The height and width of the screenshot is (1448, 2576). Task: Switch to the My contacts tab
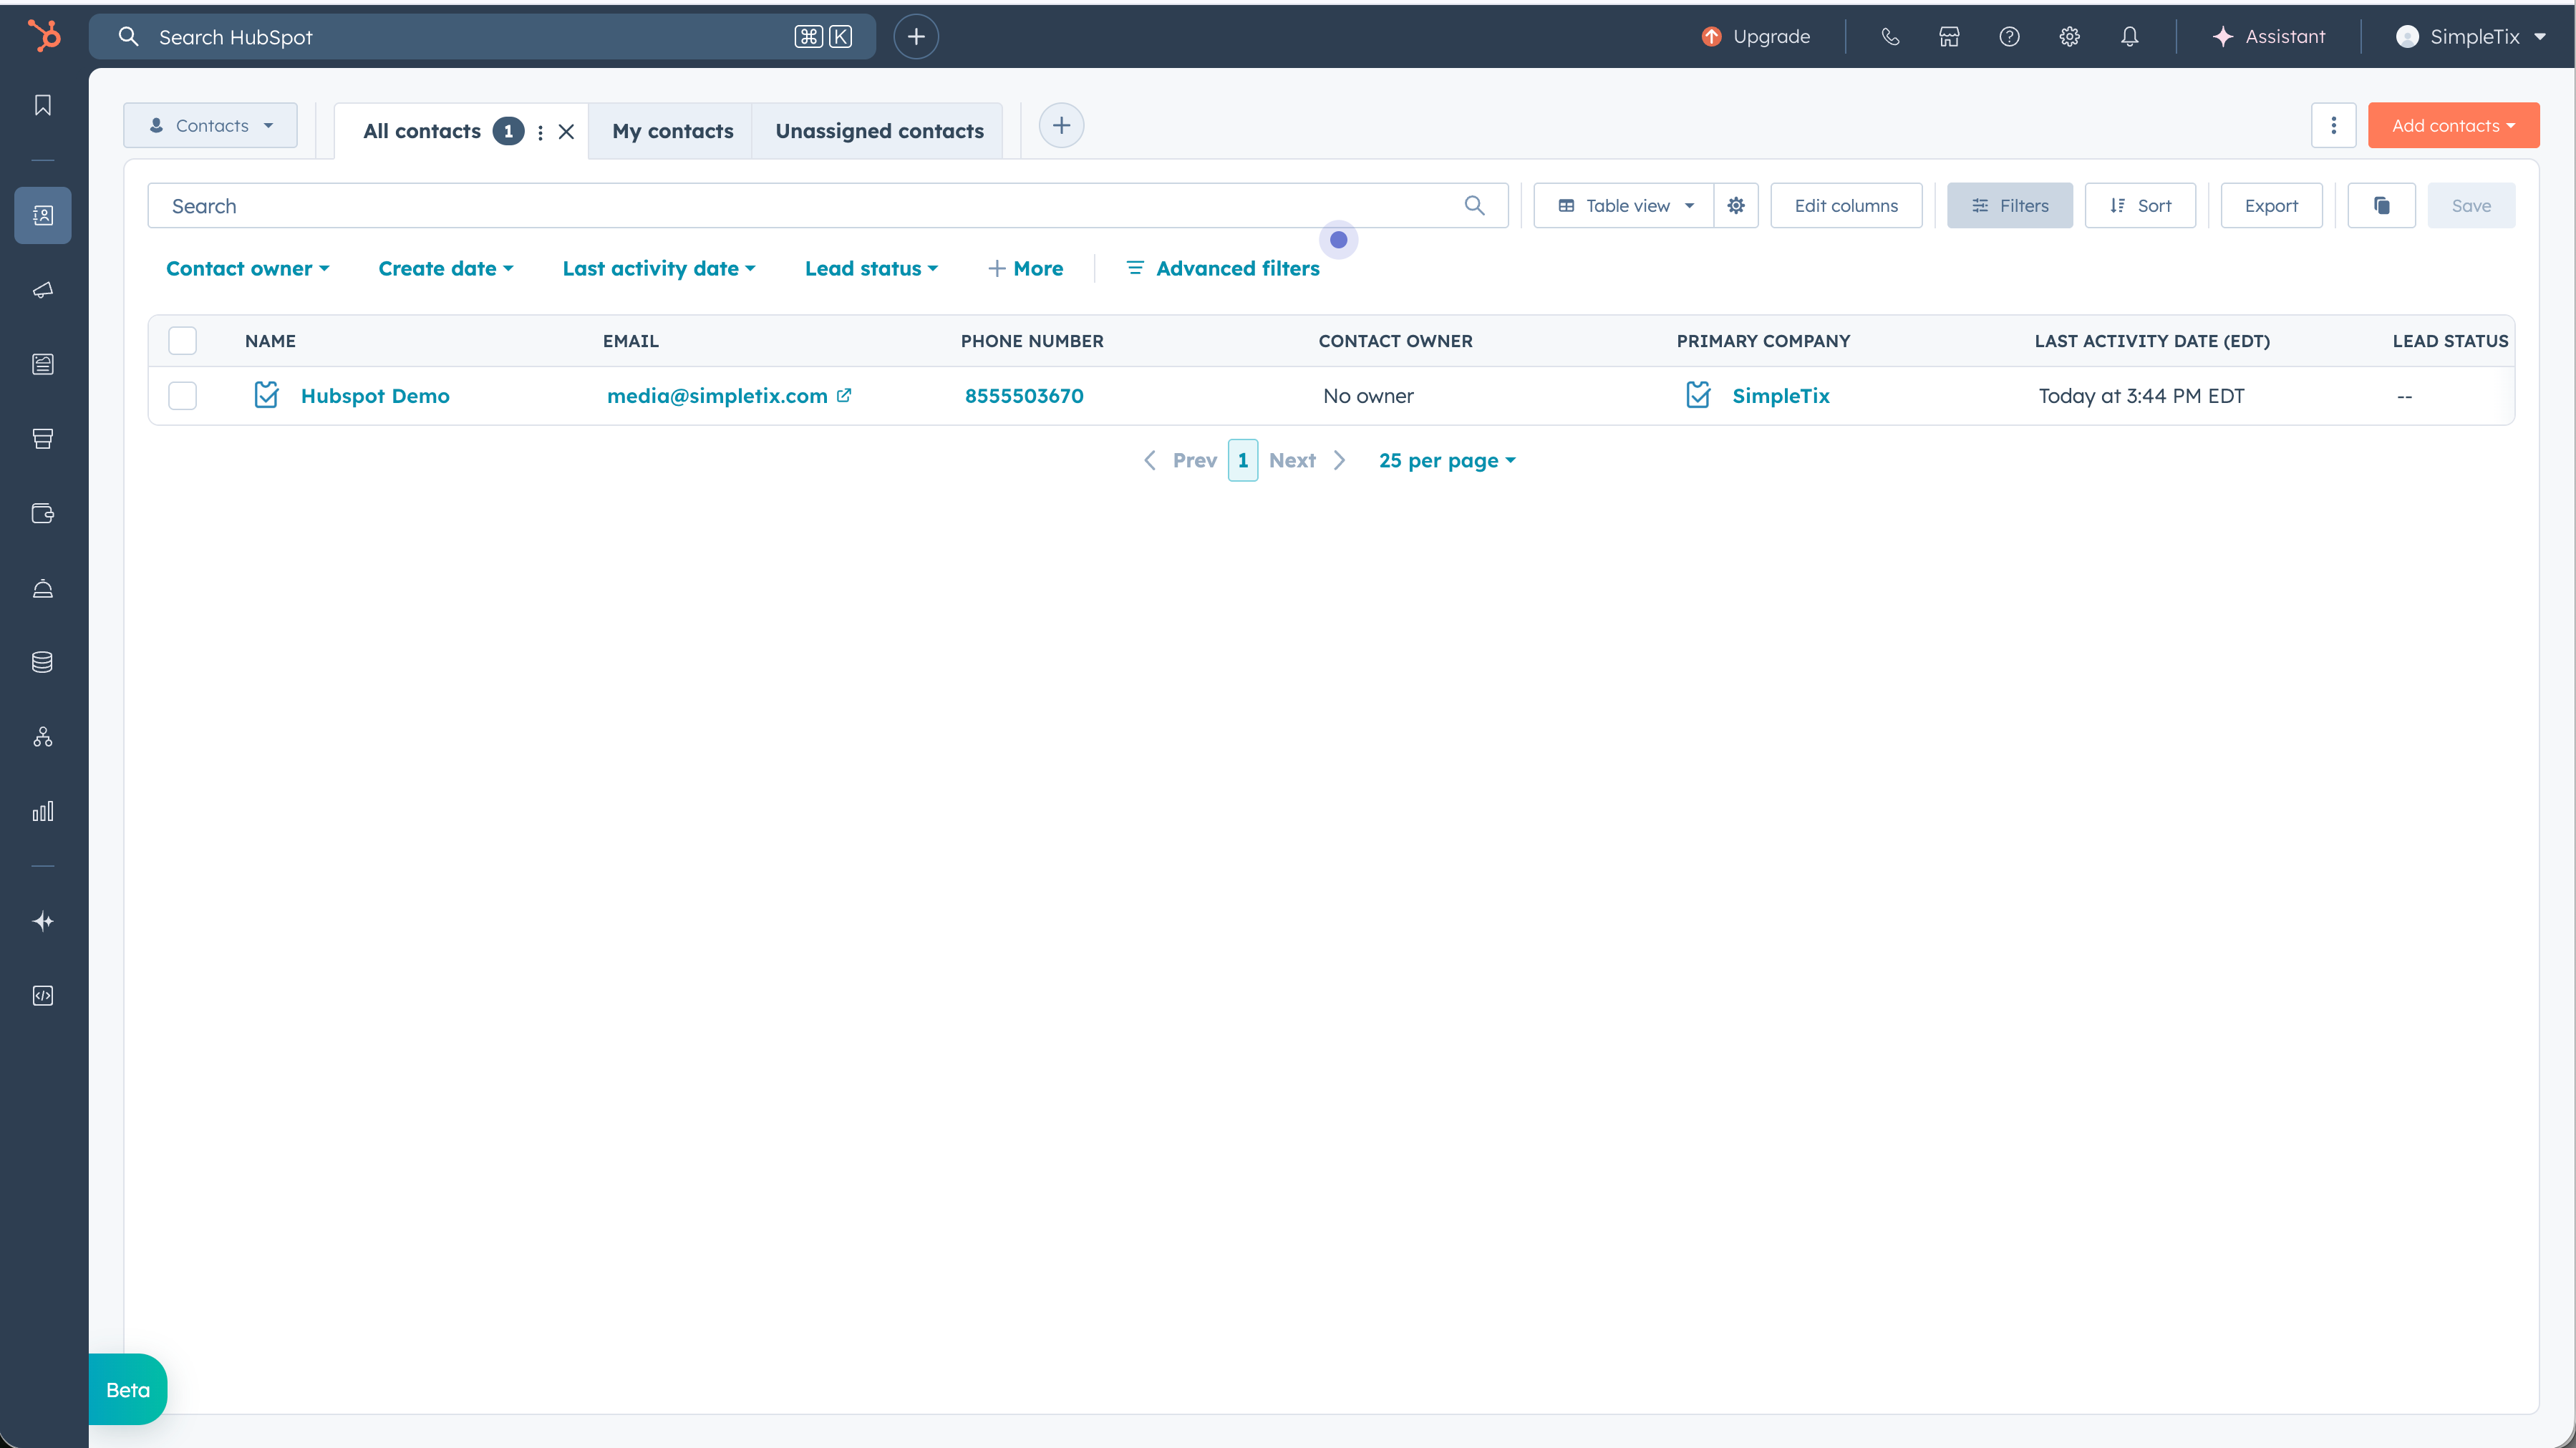coord(671,130)
